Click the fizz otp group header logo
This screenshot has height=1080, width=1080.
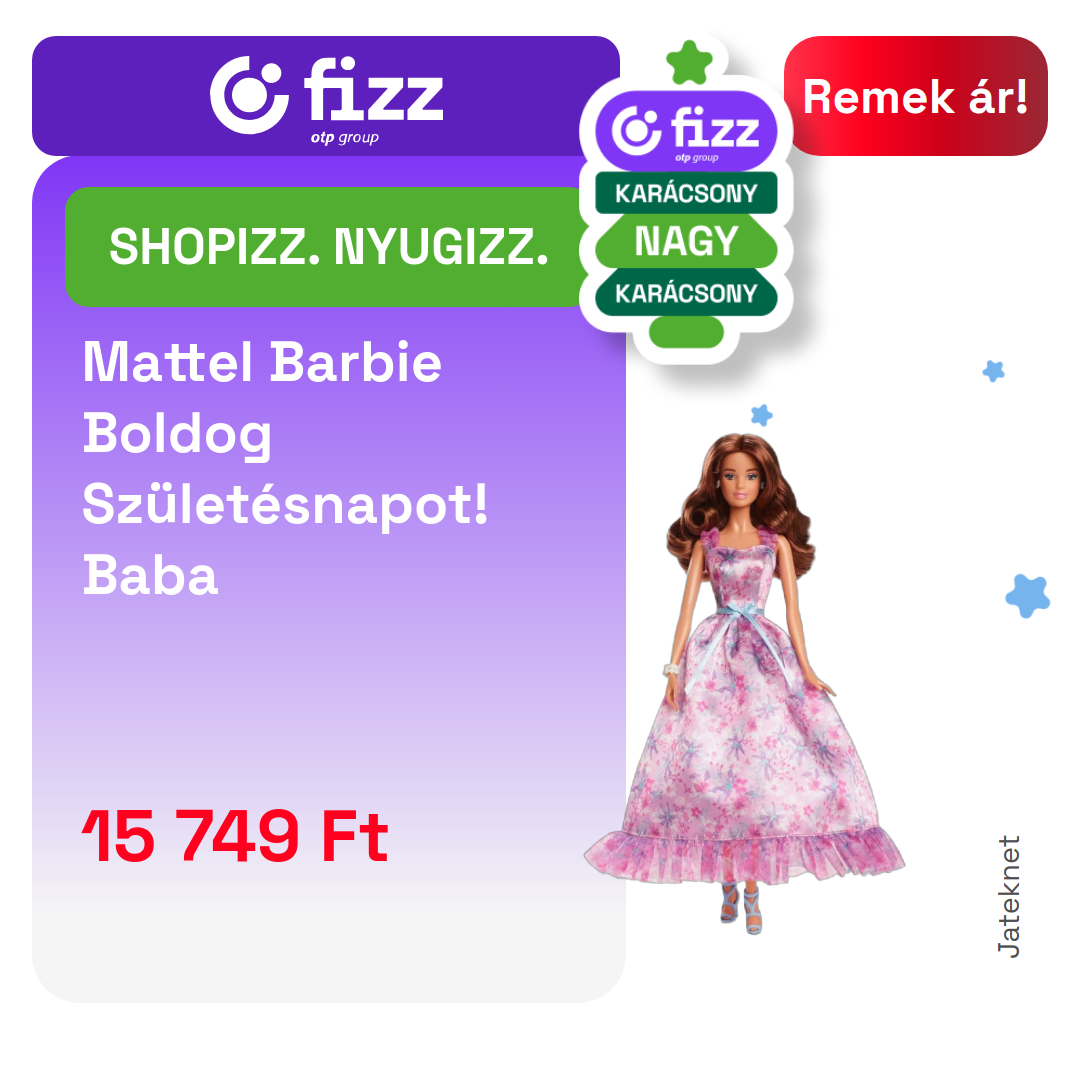point(326,98)
